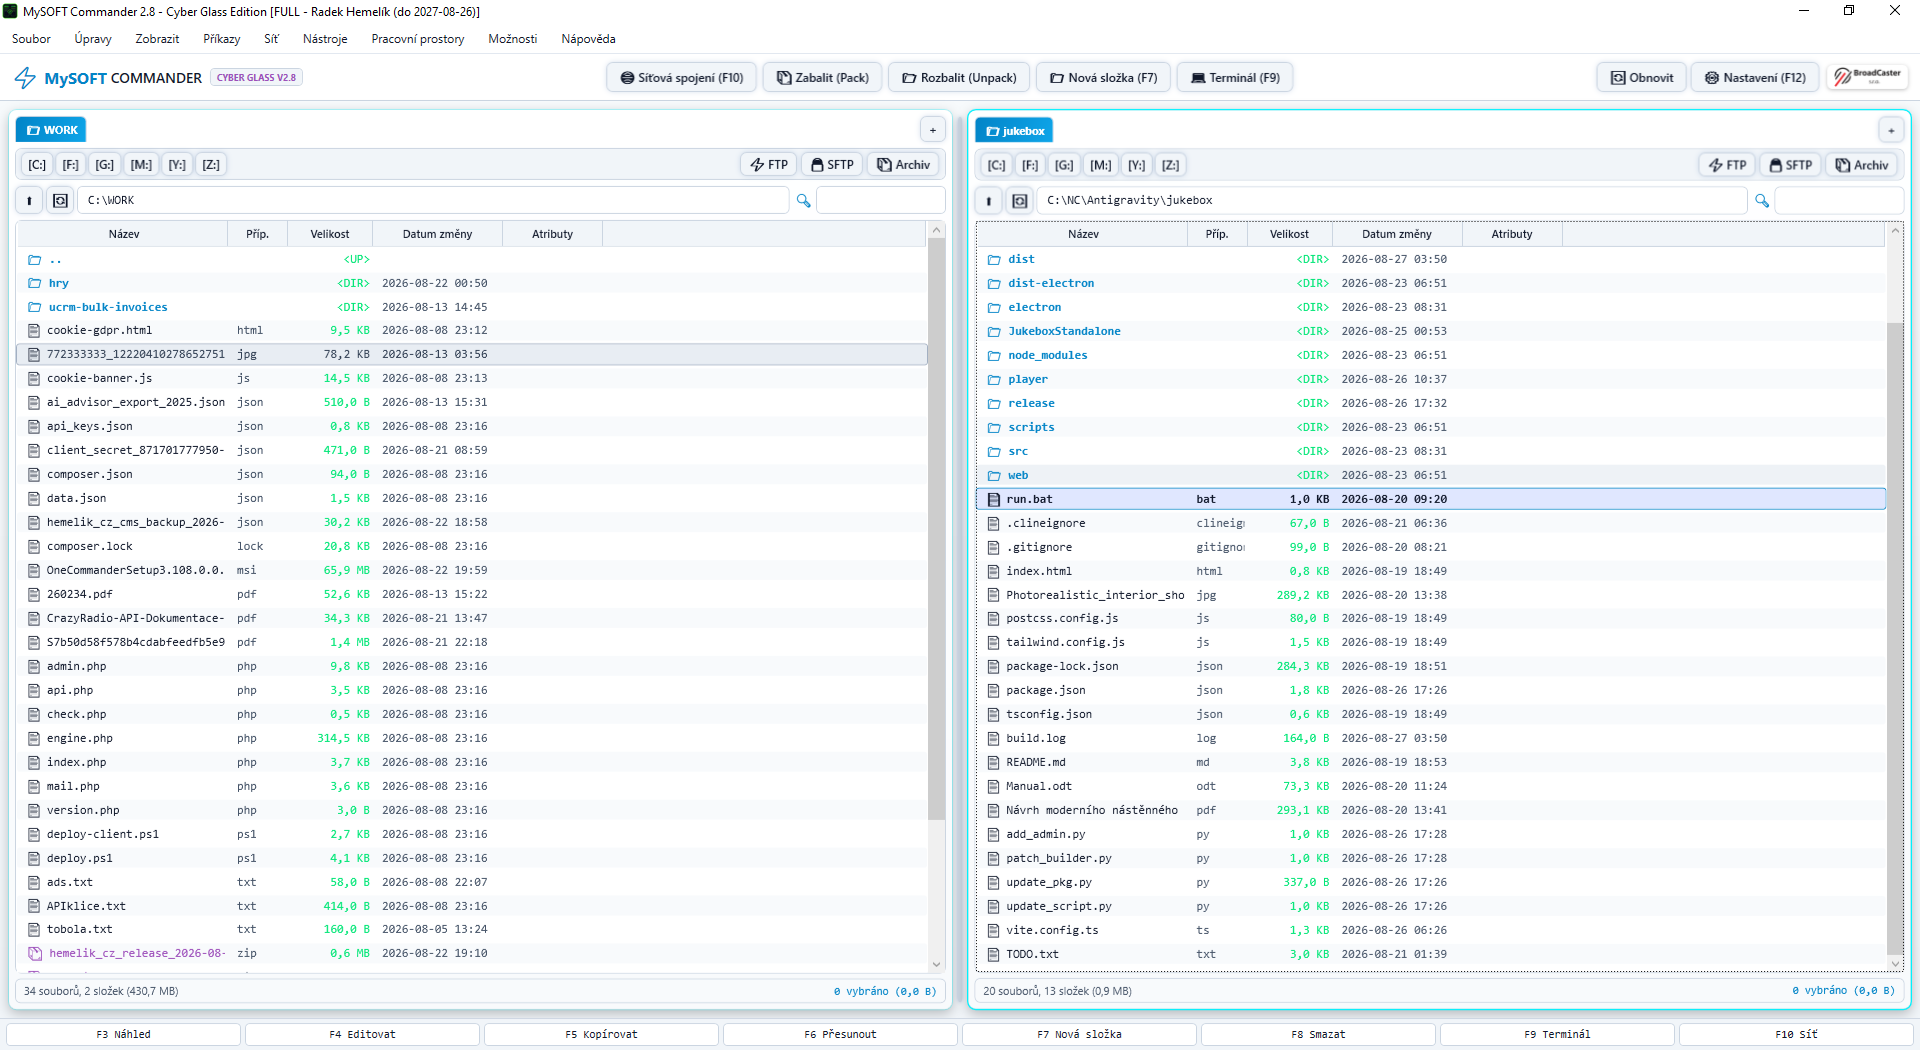This screenshot has height=1050, width=1920.
Task: Open Terminál (F9) from toolbar
Action: [1235, 77]
